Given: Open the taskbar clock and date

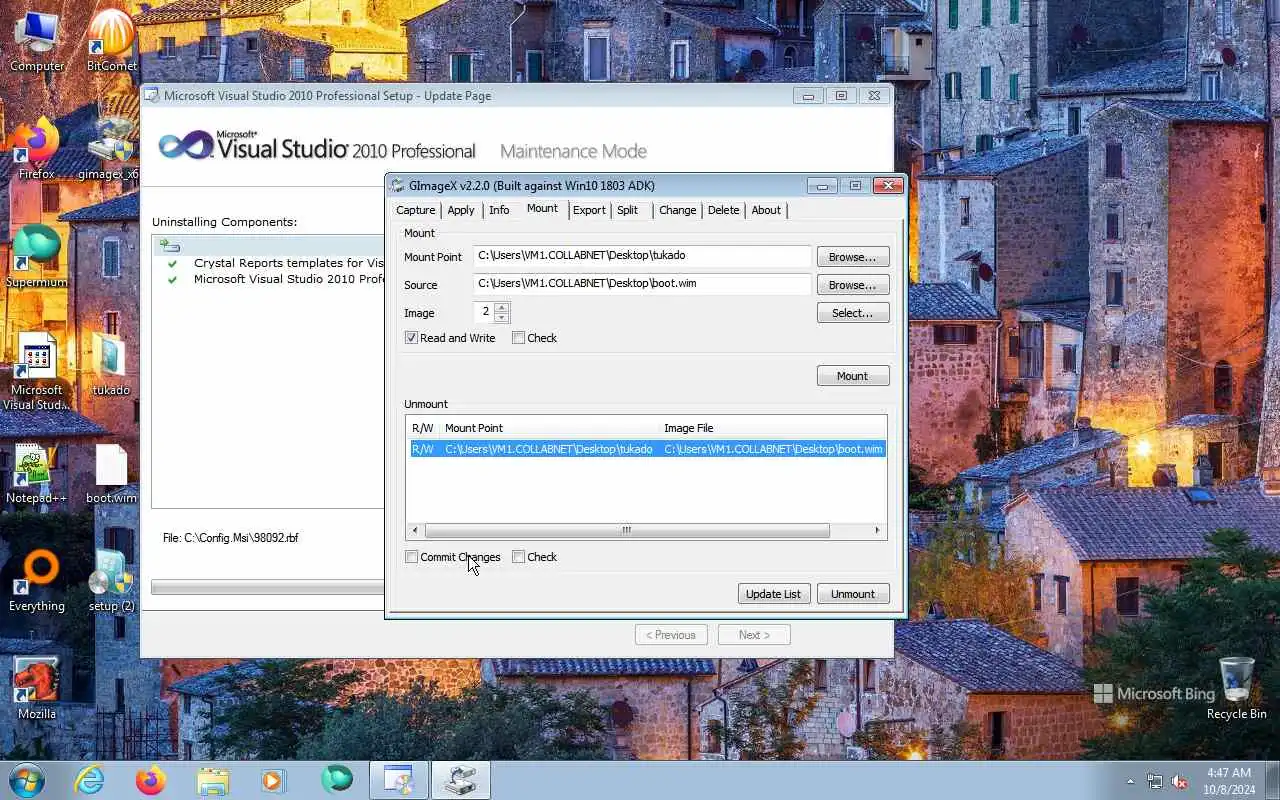Looking at the screenshot, I should point(1228,781).
